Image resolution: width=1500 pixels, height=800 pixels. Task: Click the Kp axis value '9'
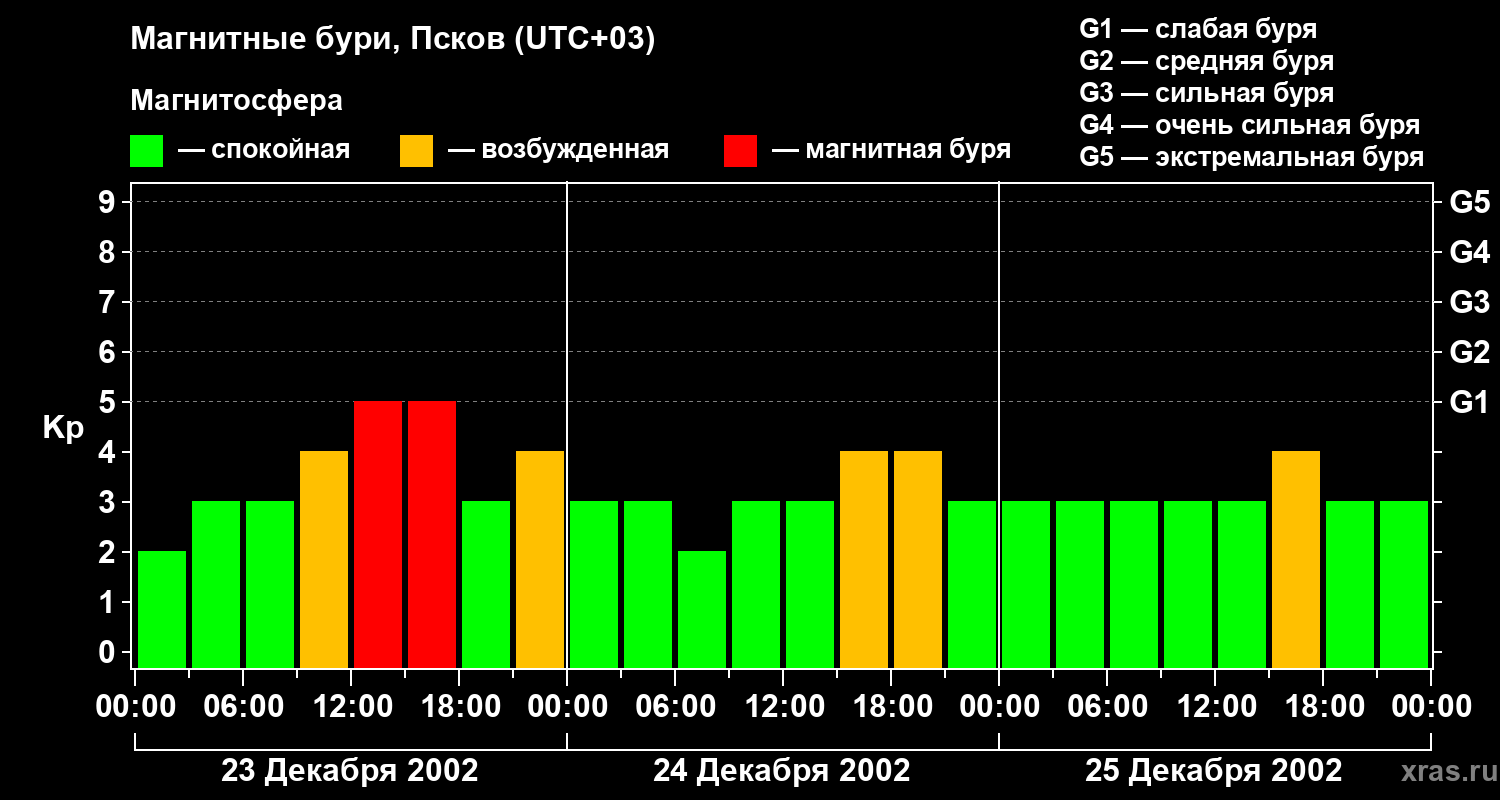coord(109,202)
